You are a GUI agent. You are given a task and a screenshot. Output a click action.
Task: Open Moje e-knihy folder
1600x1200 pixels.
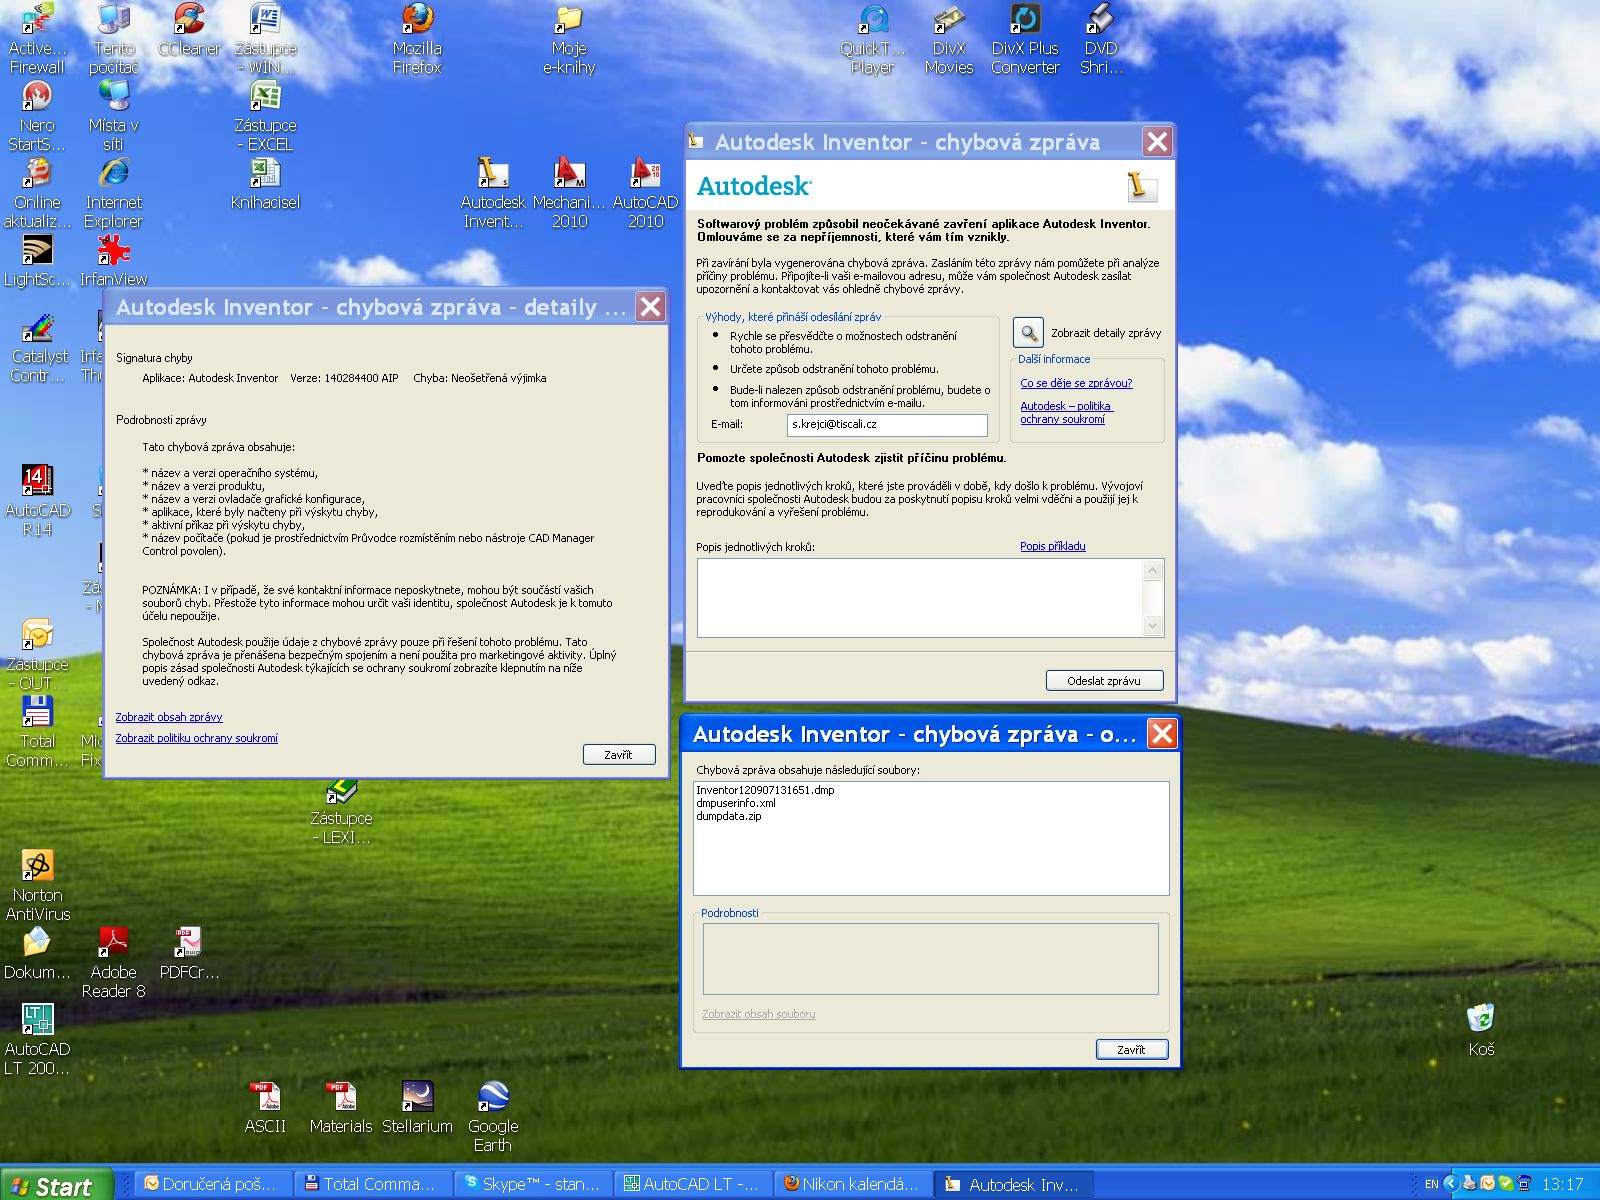569,38
